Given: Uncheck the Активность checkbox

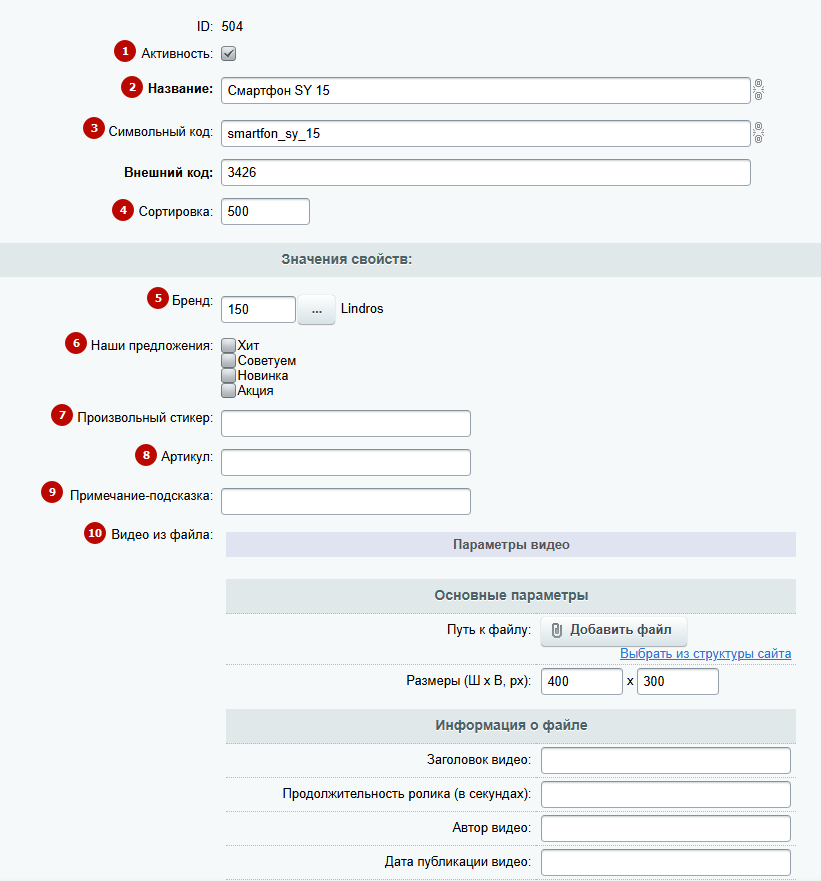Looking at the screenshot, I should pos(228,53).
